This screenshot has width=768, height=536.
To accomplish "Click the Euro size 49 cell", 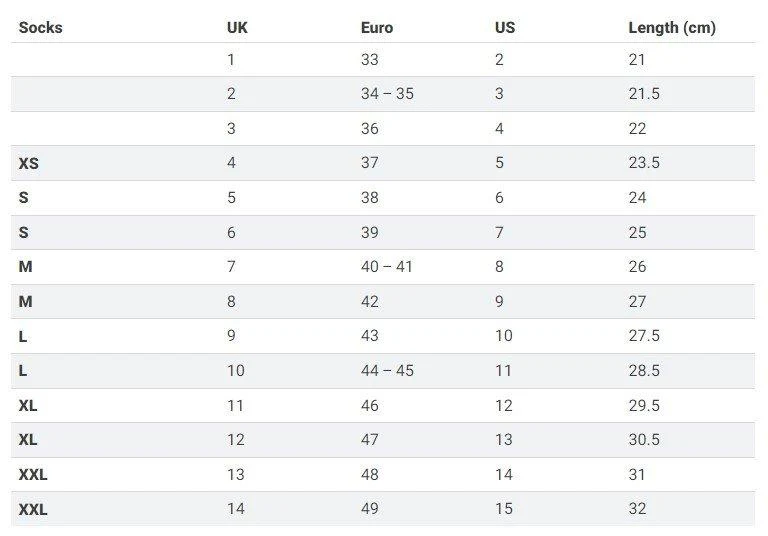I will pyautogui.click(x=370, y=509).
